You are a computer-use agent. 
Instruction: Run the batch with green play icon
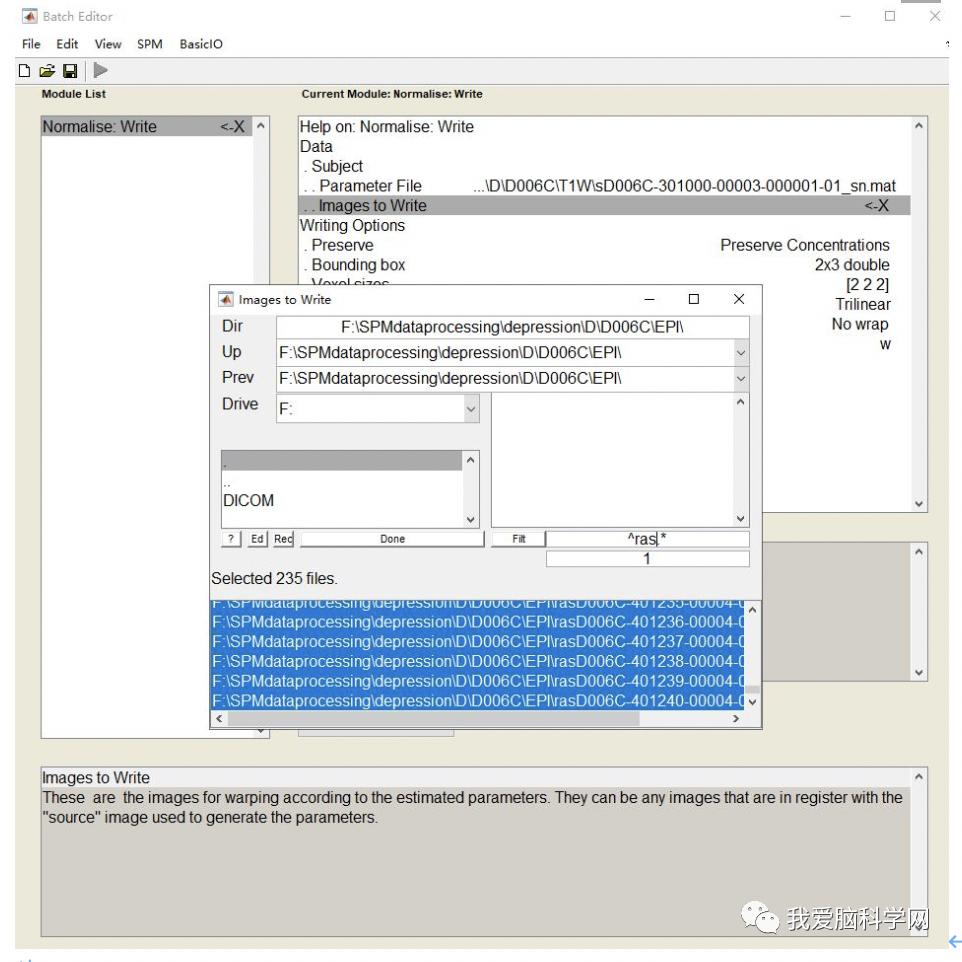[101, 71]
